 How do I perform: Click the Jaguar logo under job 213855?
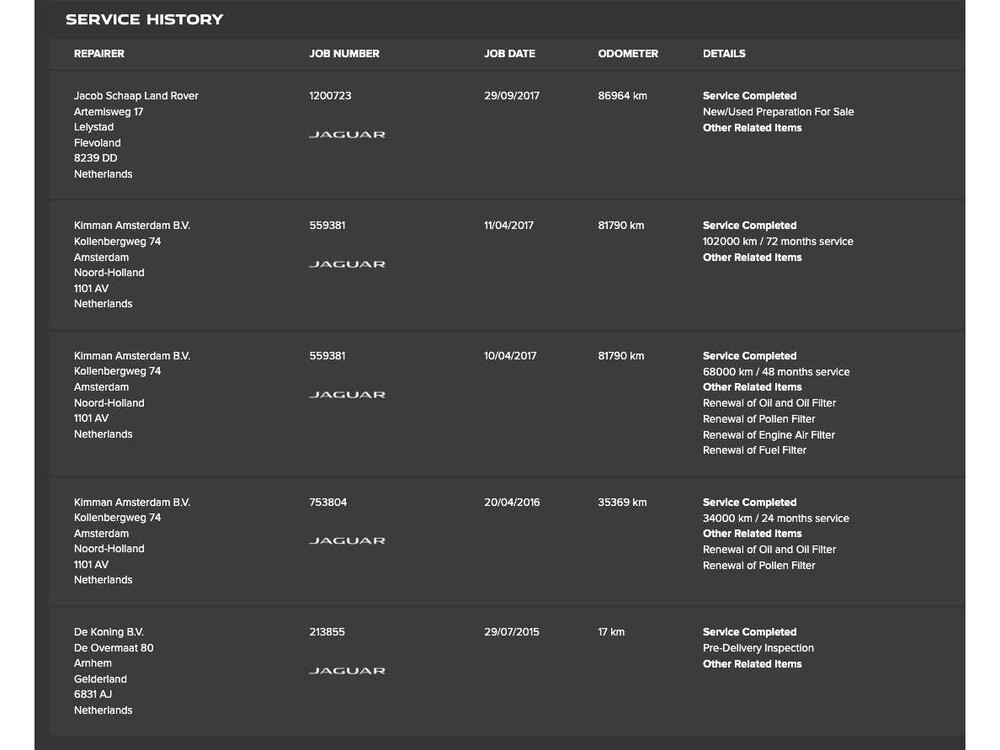(x=347, y=671)
